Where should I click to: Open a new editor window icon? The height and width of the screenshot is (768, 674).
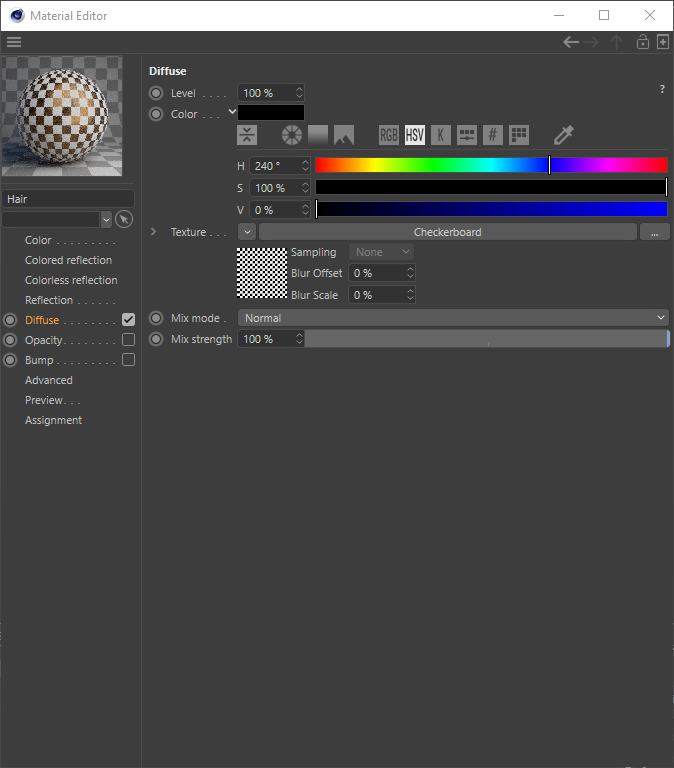point(663,42)
